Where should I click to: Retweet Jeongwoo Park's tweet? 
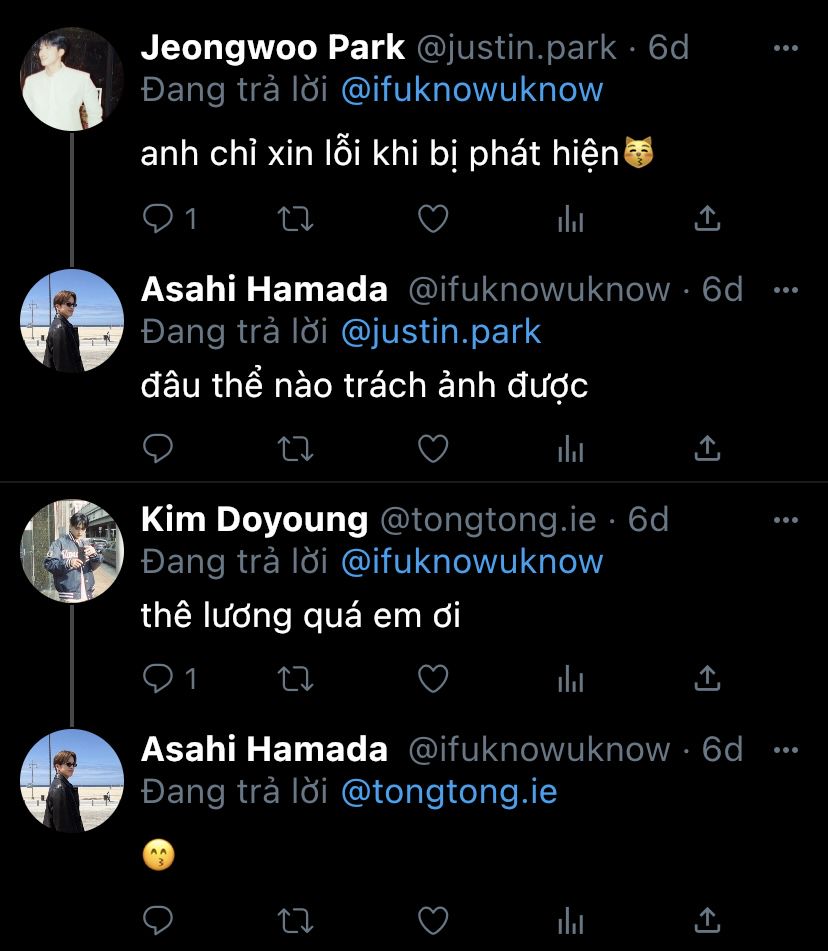click(x=294, y=219)
